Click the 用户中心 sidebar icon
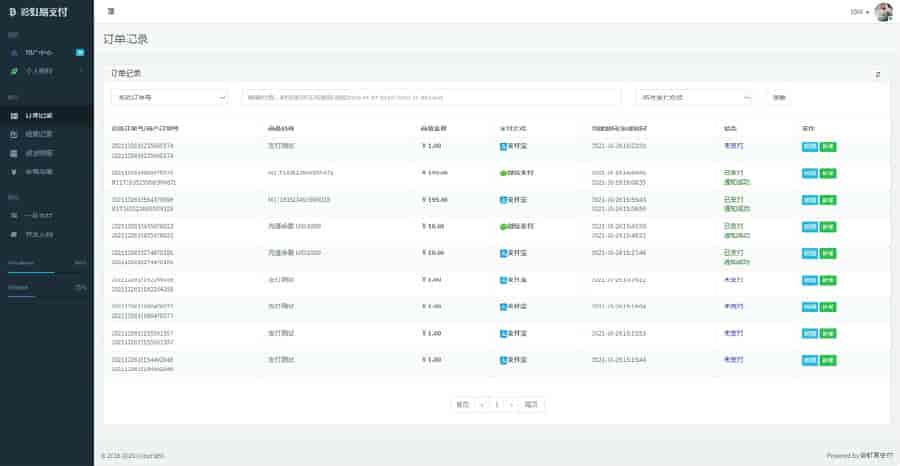 click(13, 52)
